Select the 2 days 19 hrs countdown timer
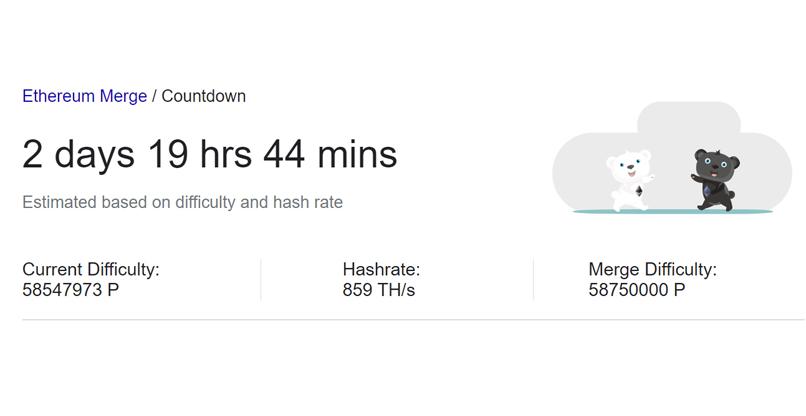This screenshot has width=806, height=416. tap(209, 155)
